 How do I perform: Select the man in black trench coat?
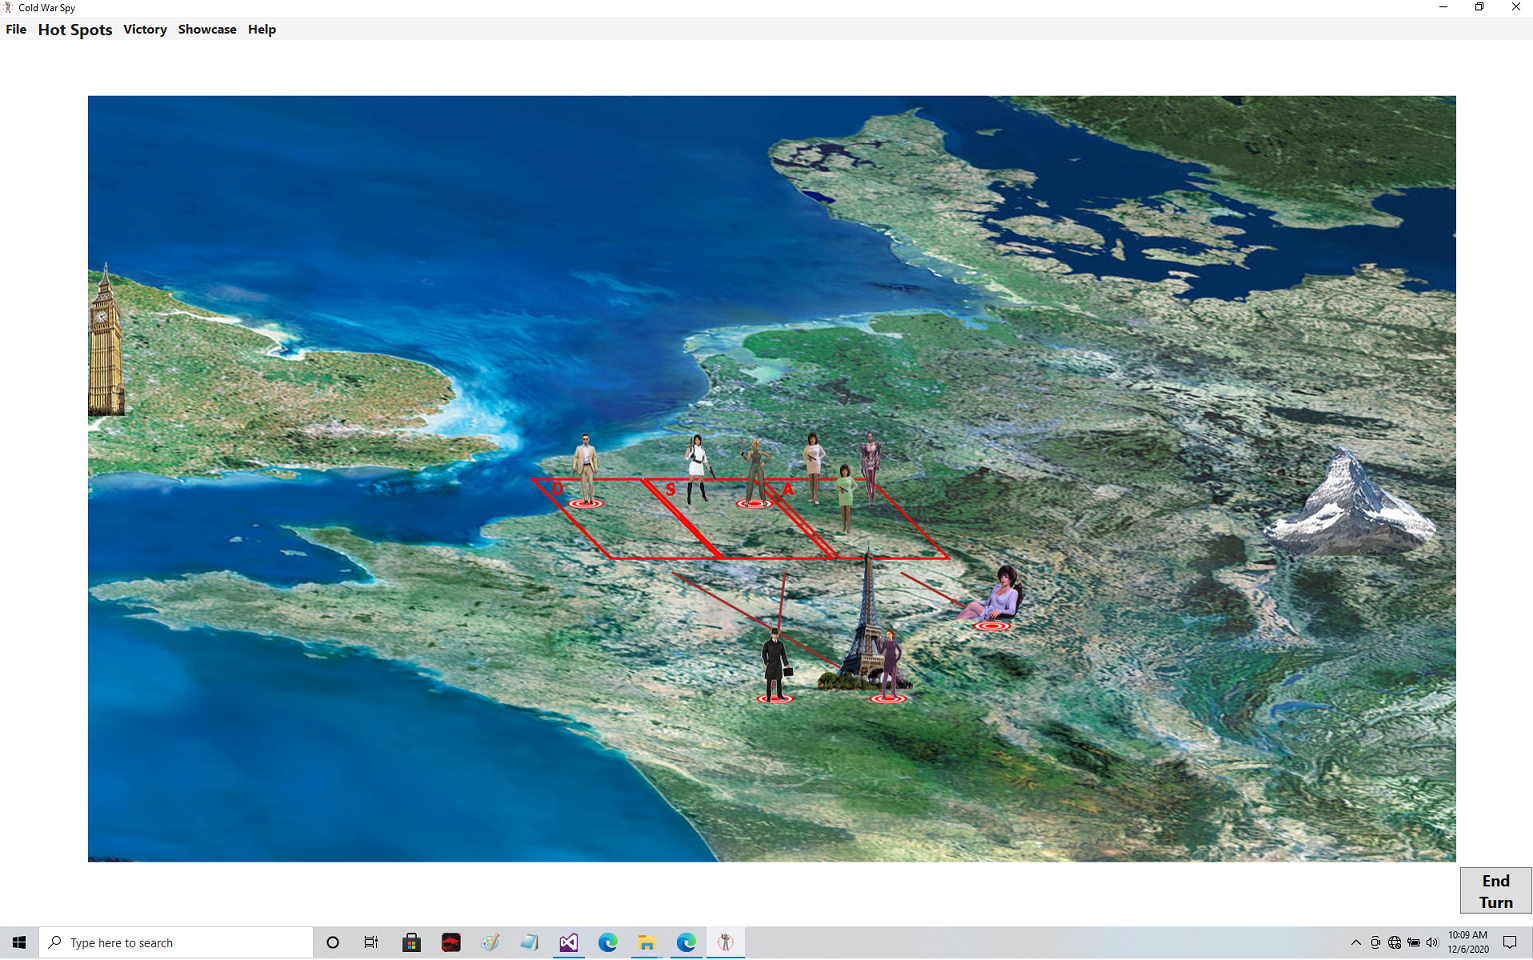coord(775,663)
